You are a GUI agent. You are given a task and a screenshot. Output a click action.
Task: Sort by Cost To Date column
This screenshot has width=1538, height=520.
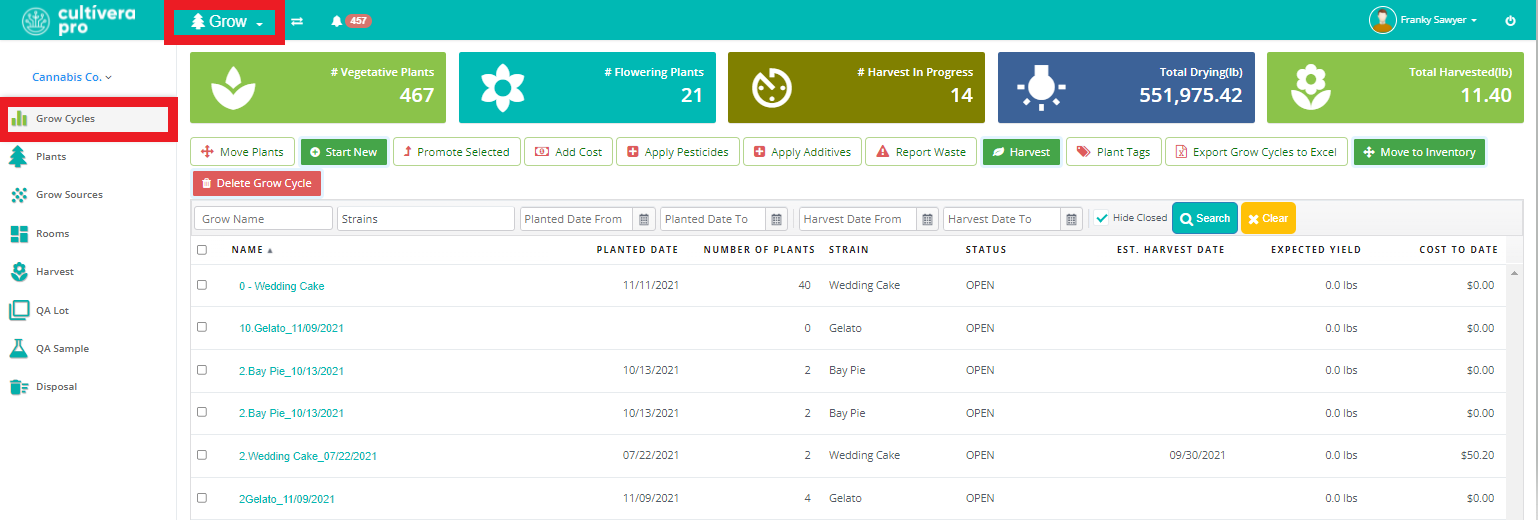coord(1458,250)
